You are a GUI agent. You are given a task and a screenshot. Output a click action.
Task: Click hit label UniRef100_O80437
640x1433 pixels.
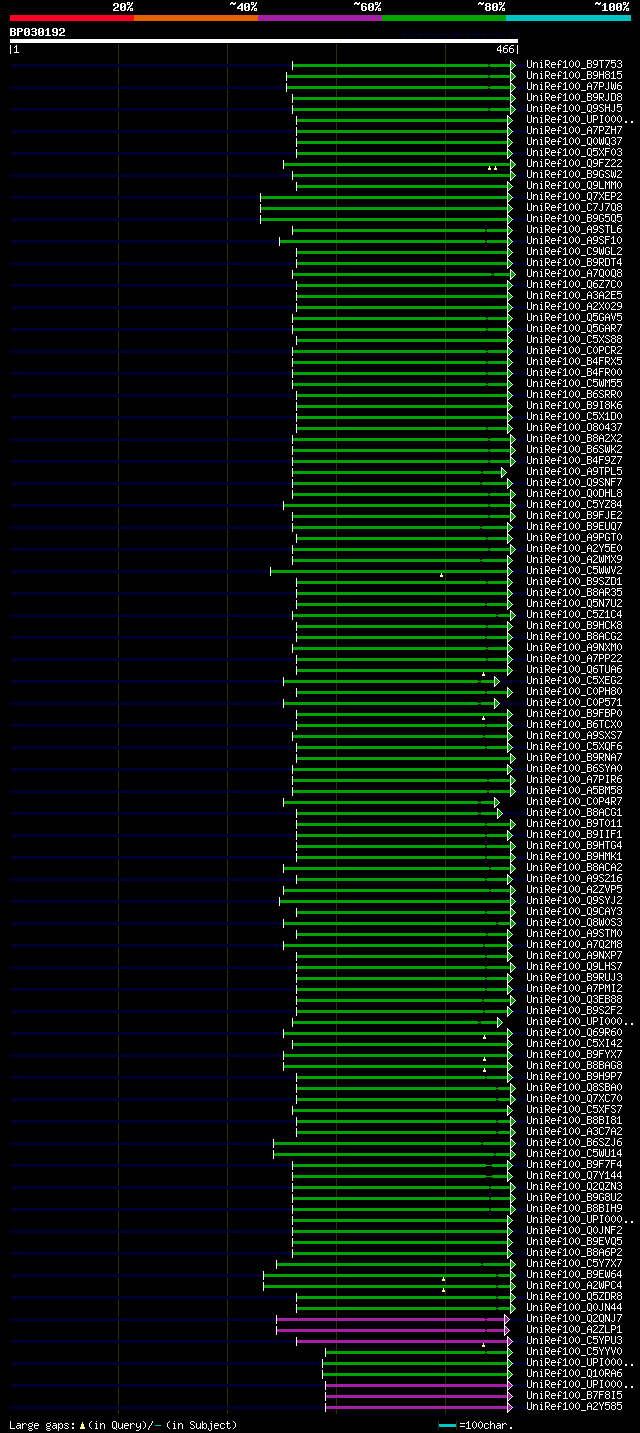point(574,428)
